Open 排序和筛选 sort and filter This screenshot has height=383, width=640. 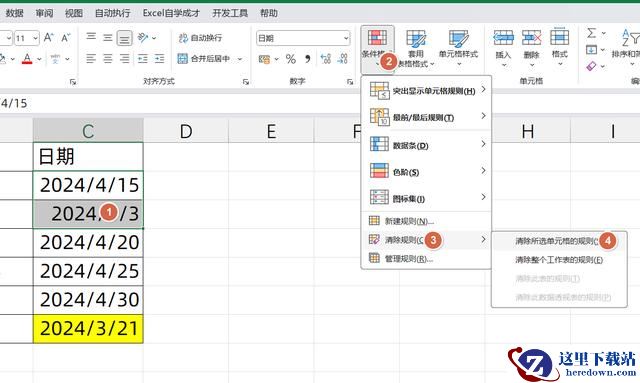click(627, 48)
